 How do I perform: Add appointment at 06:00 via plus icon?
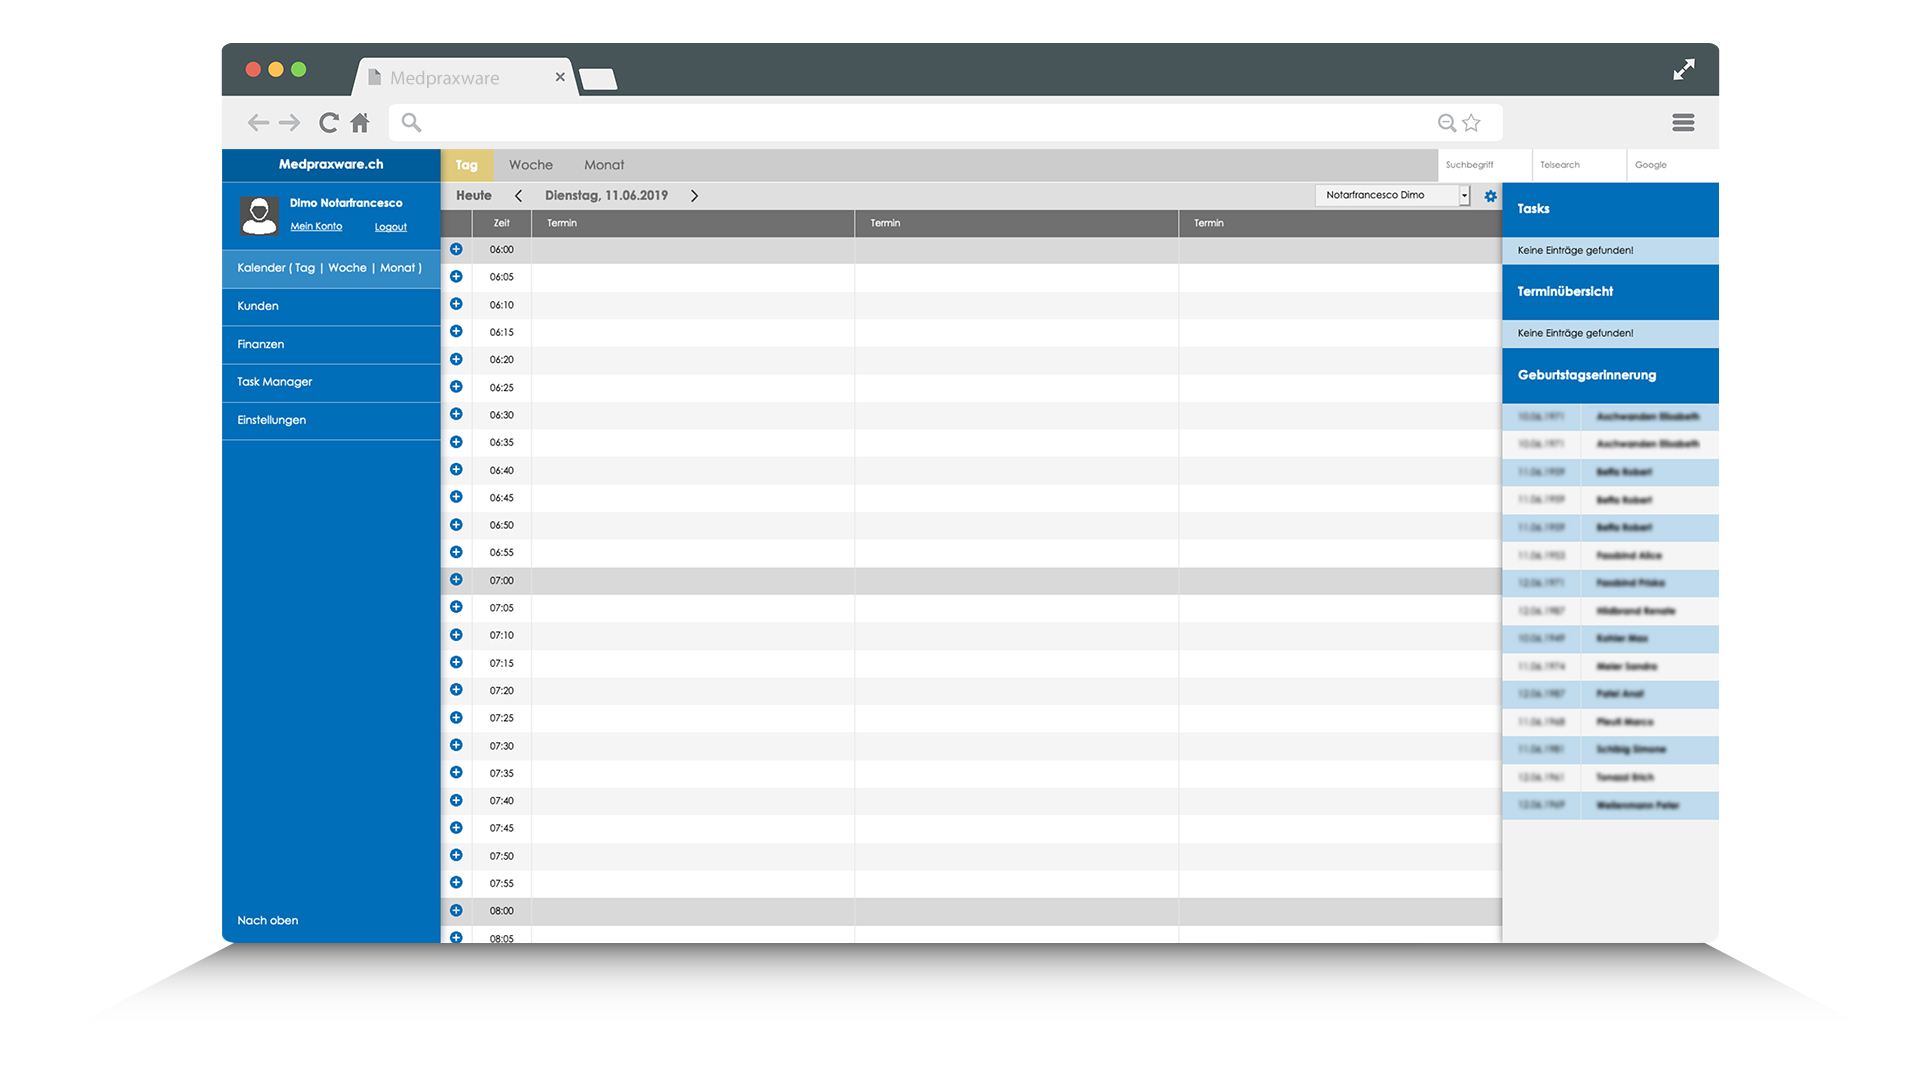pos(456,249)
